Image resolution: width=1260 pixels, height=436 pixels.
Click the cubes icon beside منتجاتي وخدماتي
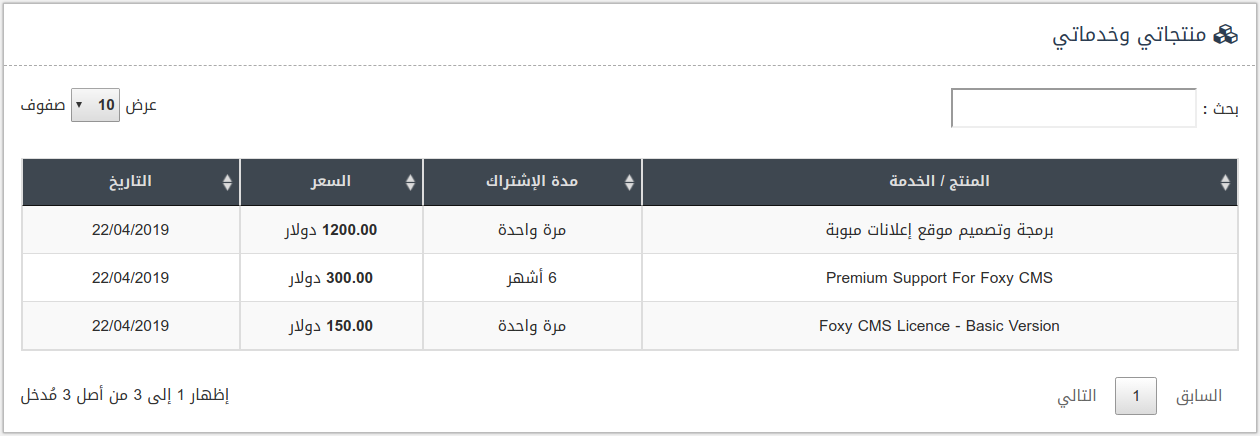click(x=1225, y=35)
